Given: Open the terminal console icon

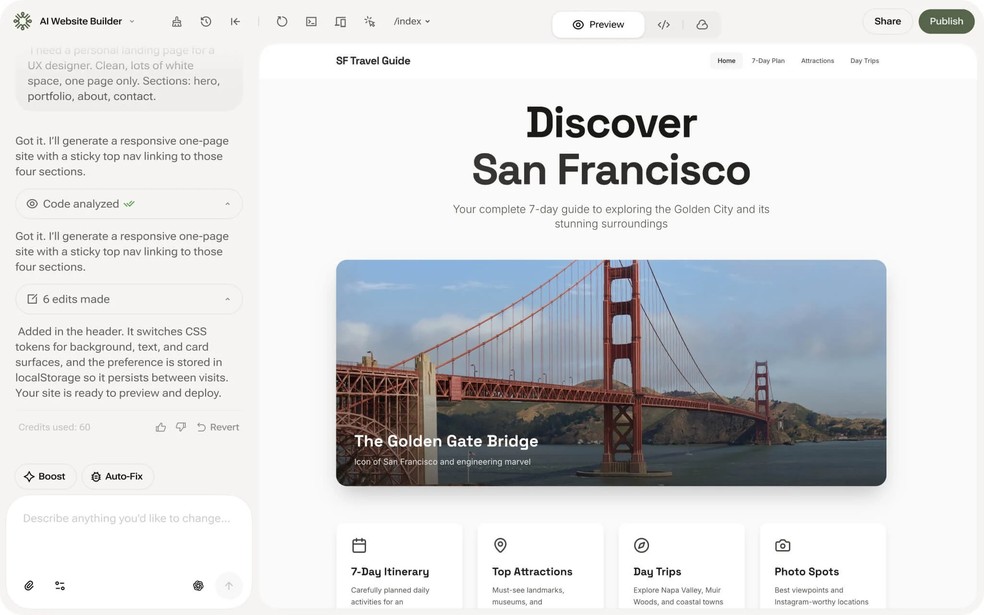Looking at the screenshot, I should tap(311, 22).
